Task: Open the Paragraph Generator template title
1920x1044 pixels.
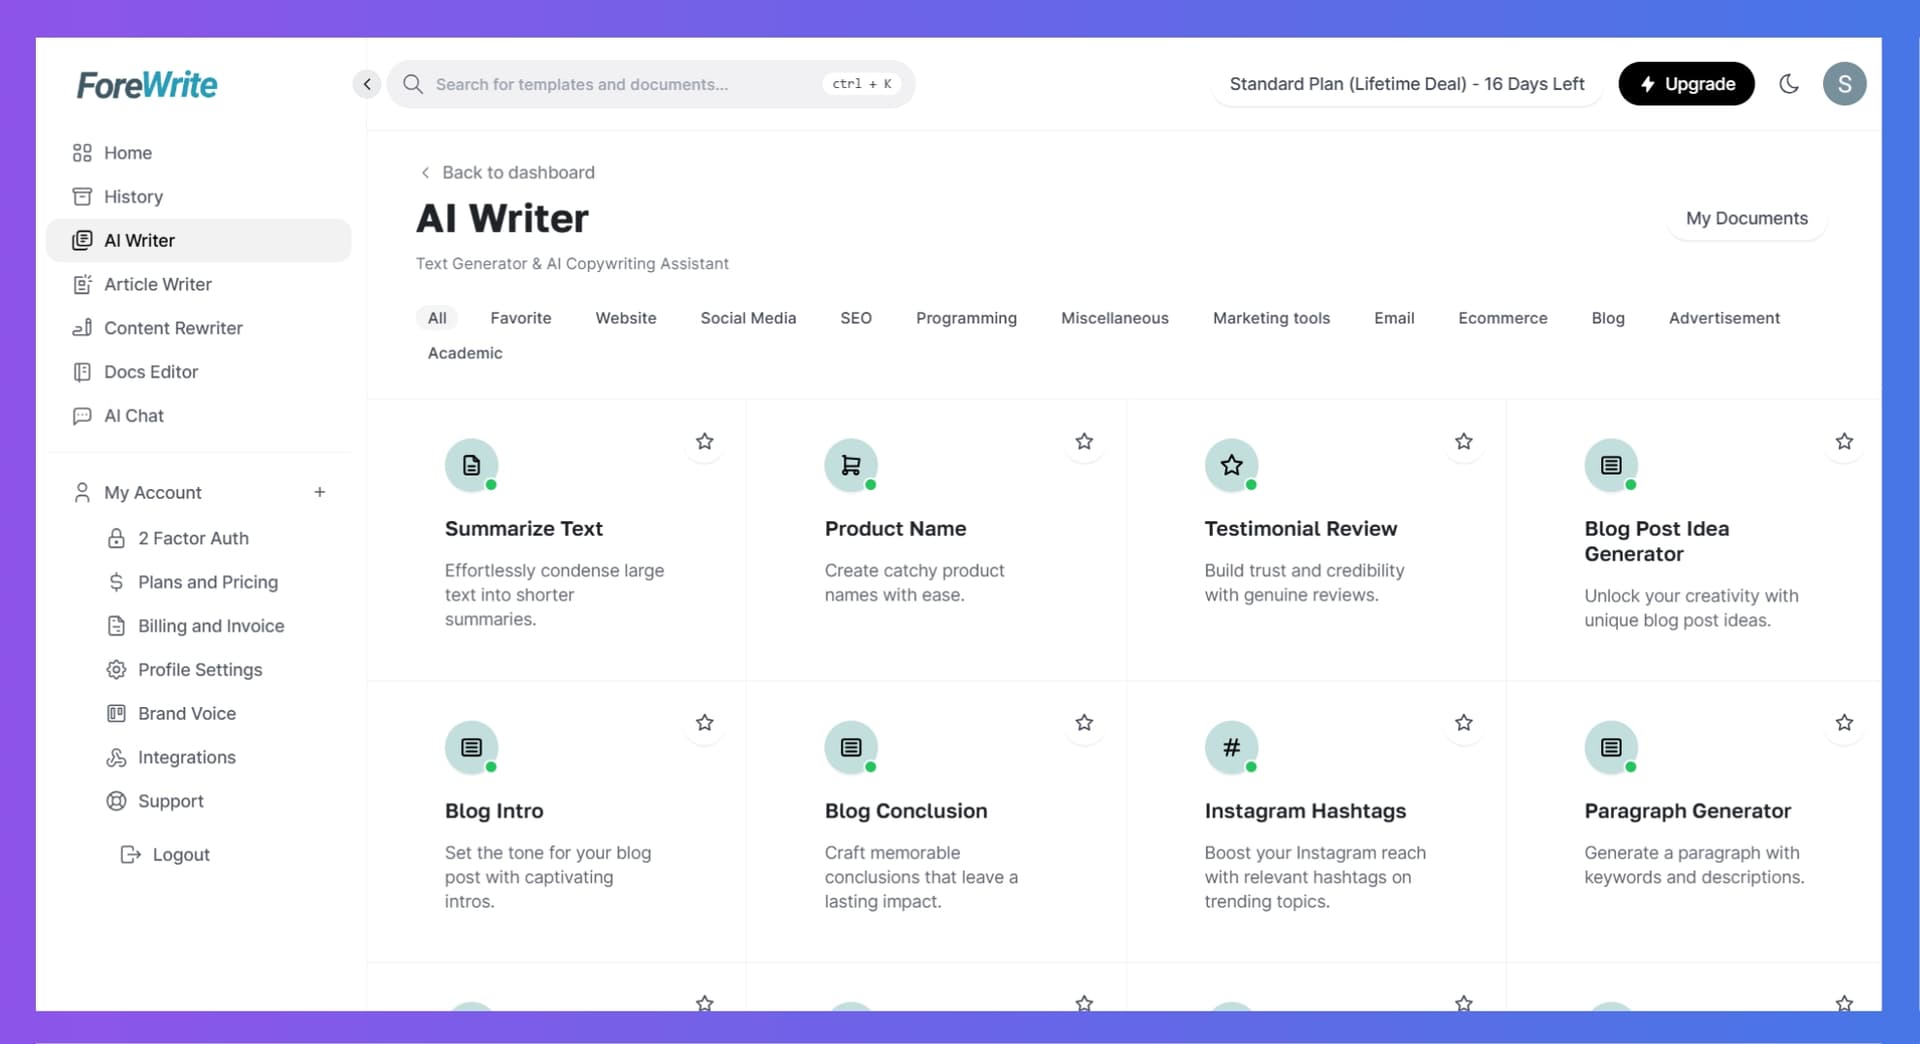Action: click(x=1687, y=811)
